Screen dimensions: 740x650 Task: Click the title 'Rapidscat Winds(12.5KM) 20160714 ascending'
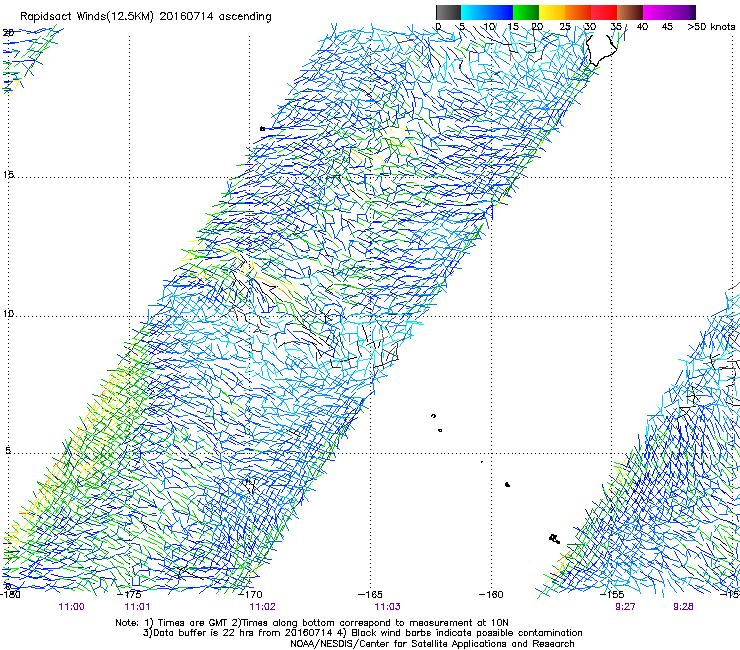[146, 17]
